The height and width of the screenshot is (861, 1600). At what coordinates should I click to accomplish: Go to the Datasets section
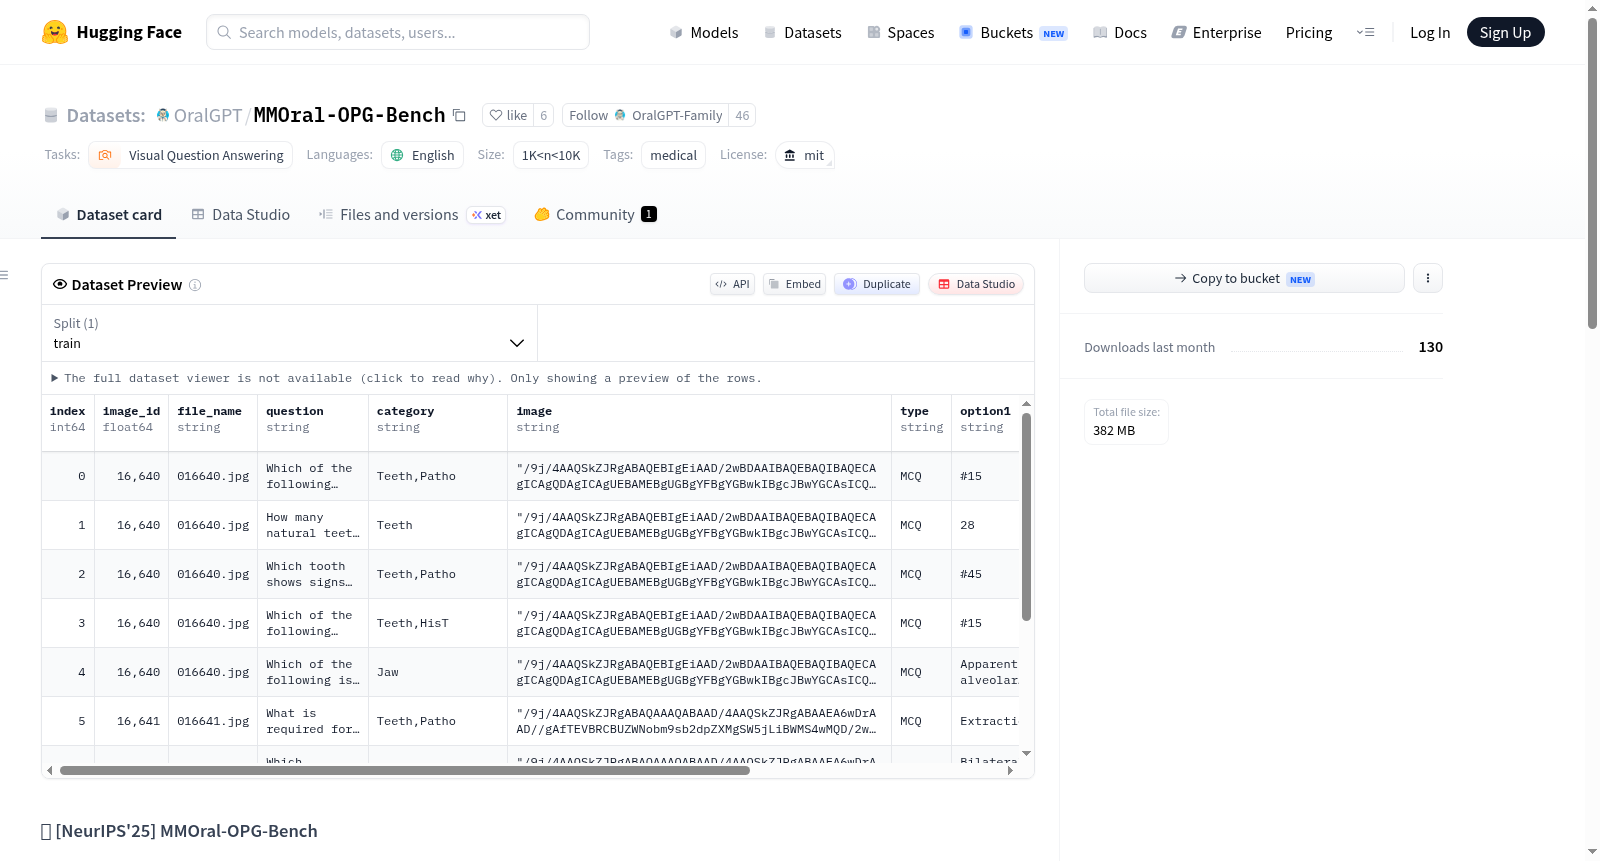pyautogui.click(x=802, y=32)
